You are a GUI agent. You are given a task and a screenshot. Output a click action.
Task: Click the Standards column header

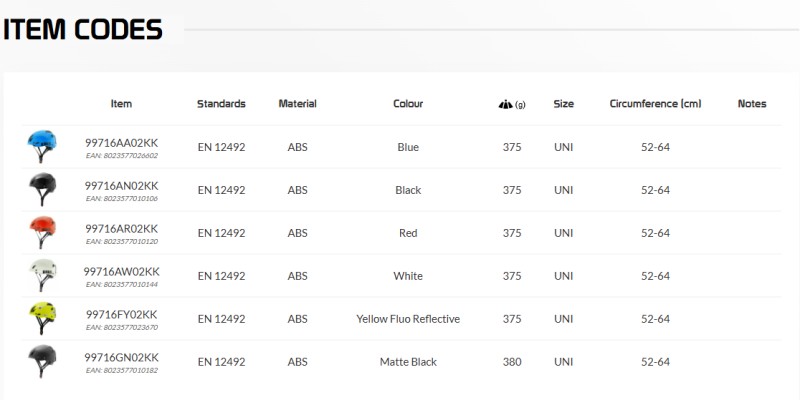pos(221,104)
